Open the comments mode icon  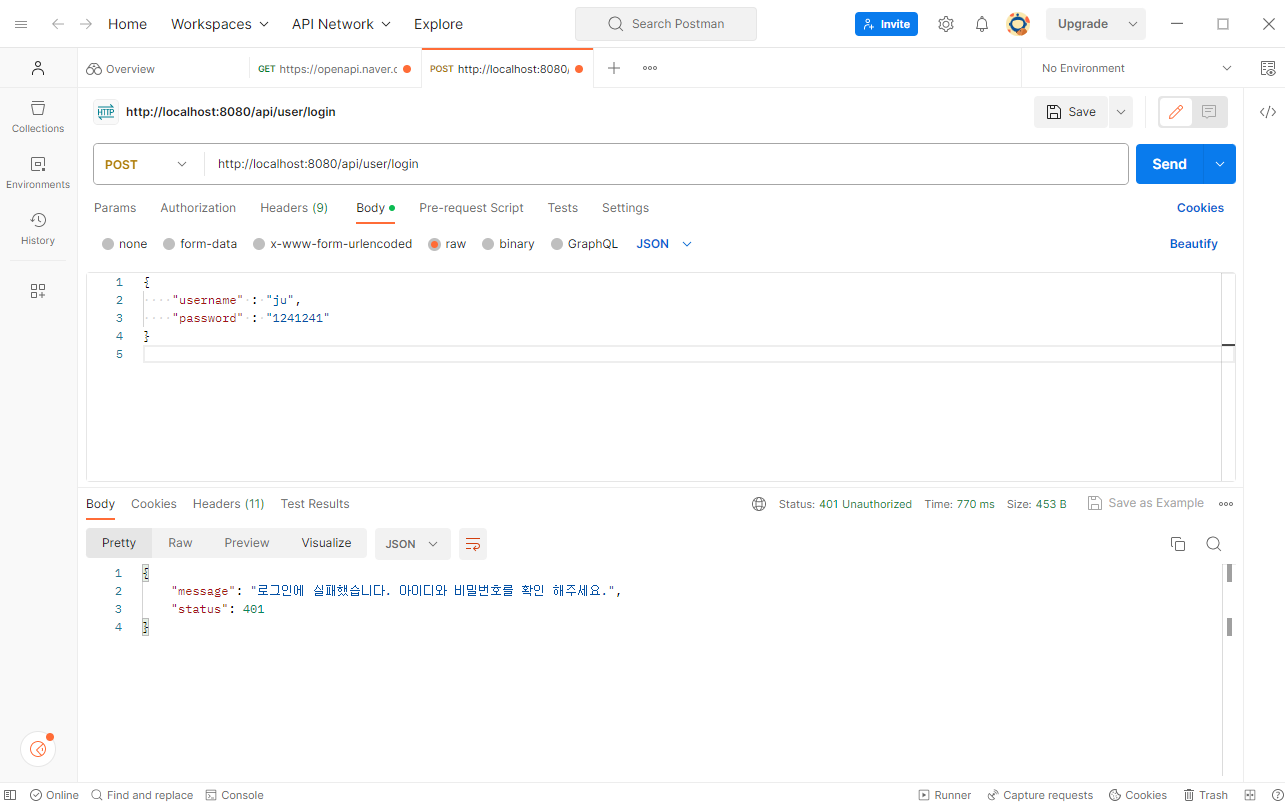click(1209, 112)
